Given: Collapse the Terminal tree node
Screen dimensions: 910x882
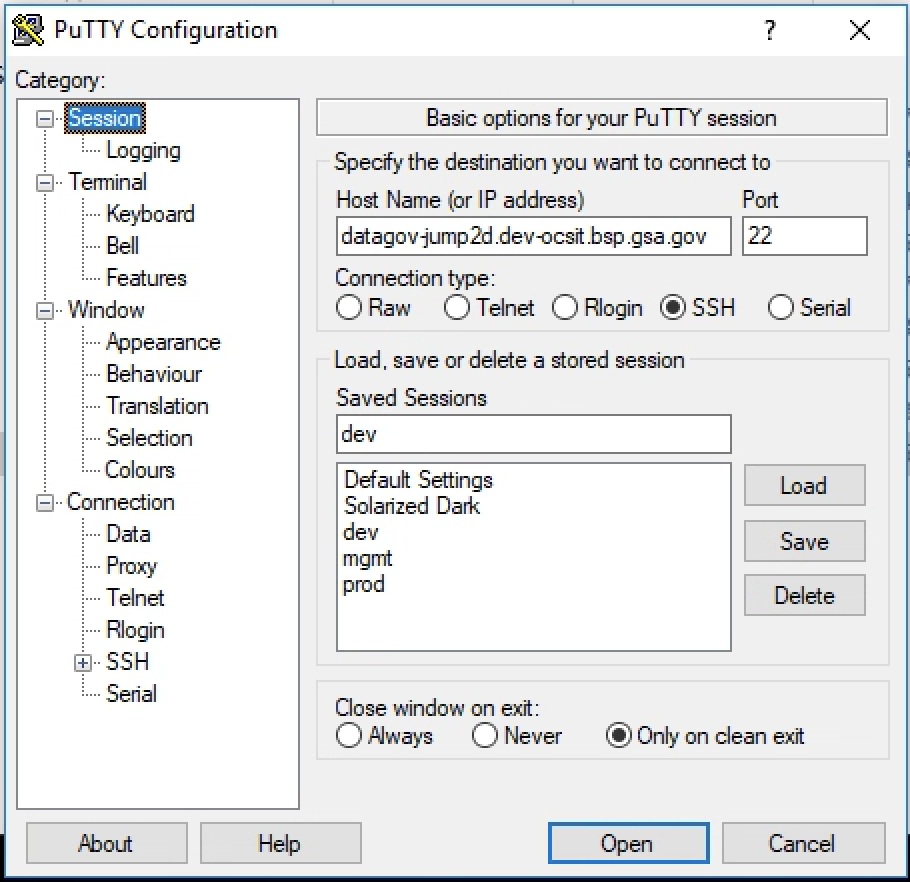Looking at the screenshot, I should point(45,183).
